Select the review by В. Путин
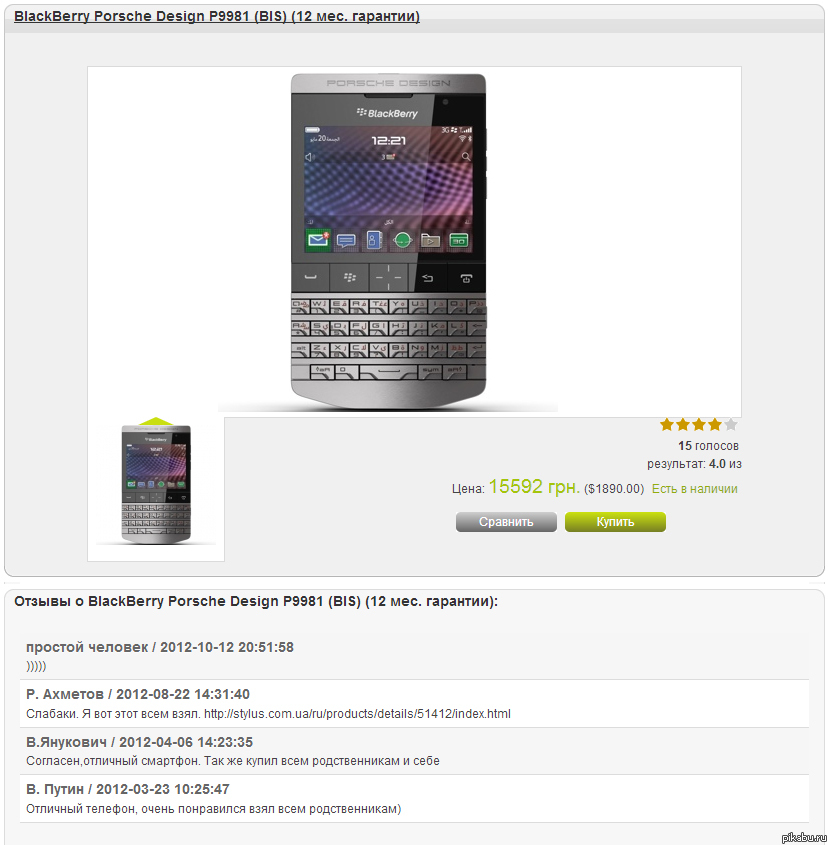828x845 pixels. [414, 799]
